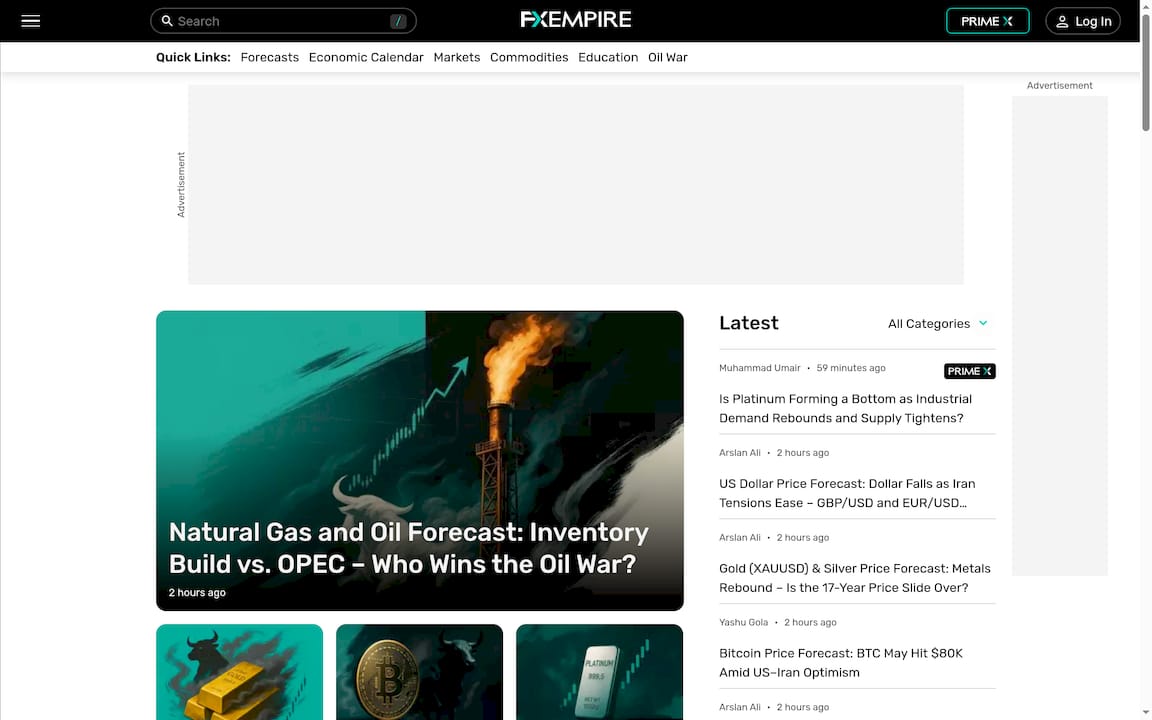The height and width of the screenshot is (720, 1152).
Task: Expand the All Categories dropdown
Action: [929, 323]
